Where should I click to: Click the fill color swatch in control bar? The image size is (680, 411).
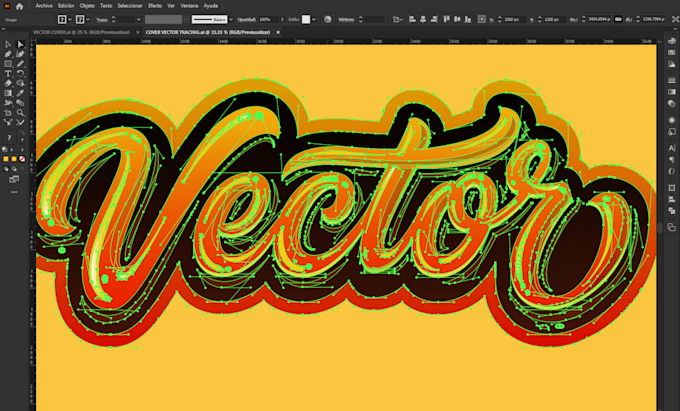[x=62, y=20]
